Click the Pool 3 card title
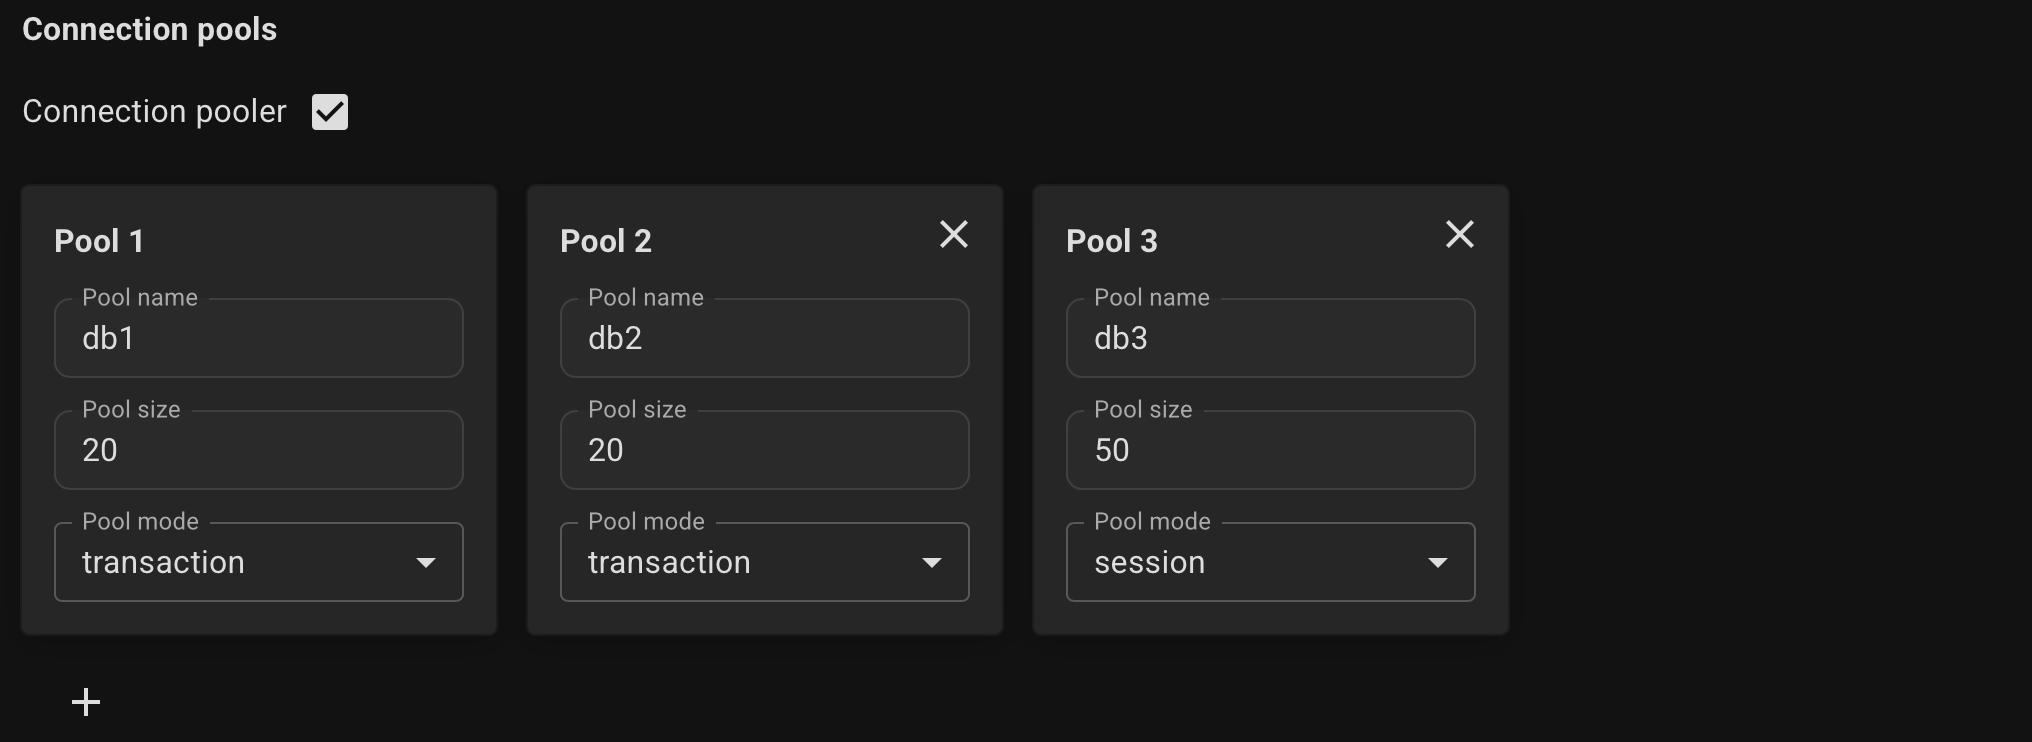The image size is (2032, 742). 1111,240
